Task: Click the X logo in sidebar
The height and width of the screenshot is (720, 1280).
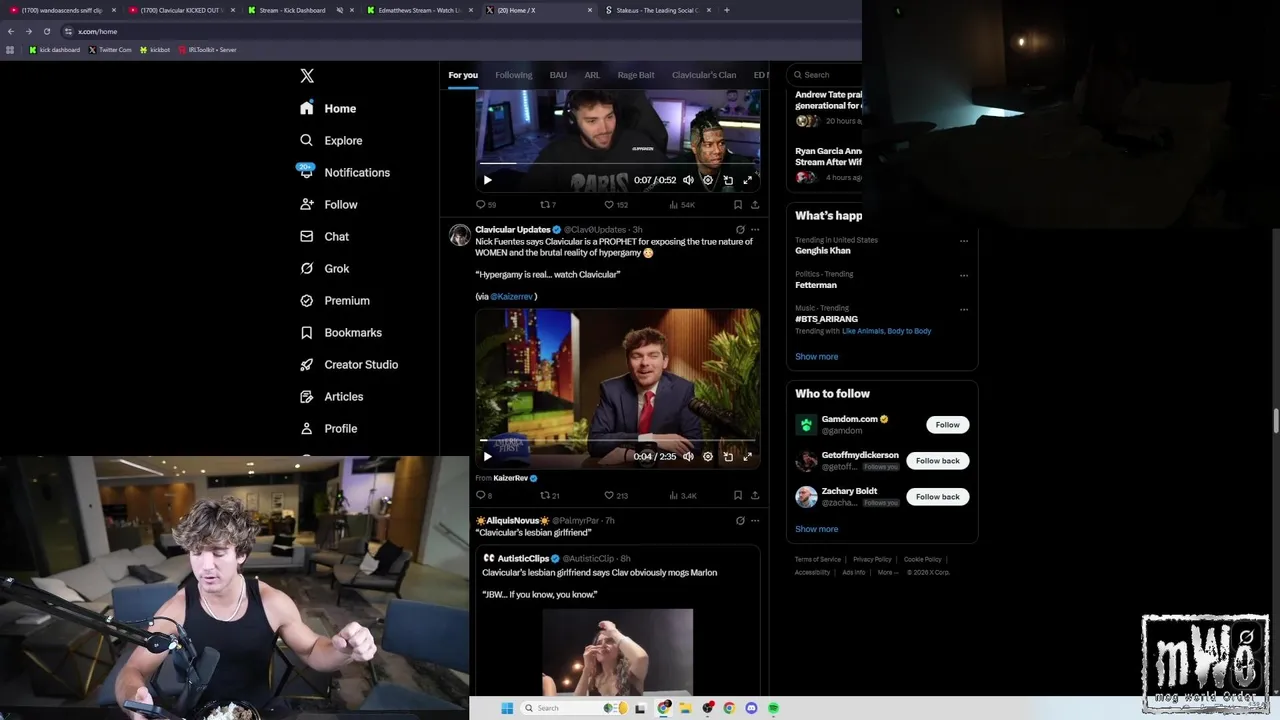Action: coord(307,76)
